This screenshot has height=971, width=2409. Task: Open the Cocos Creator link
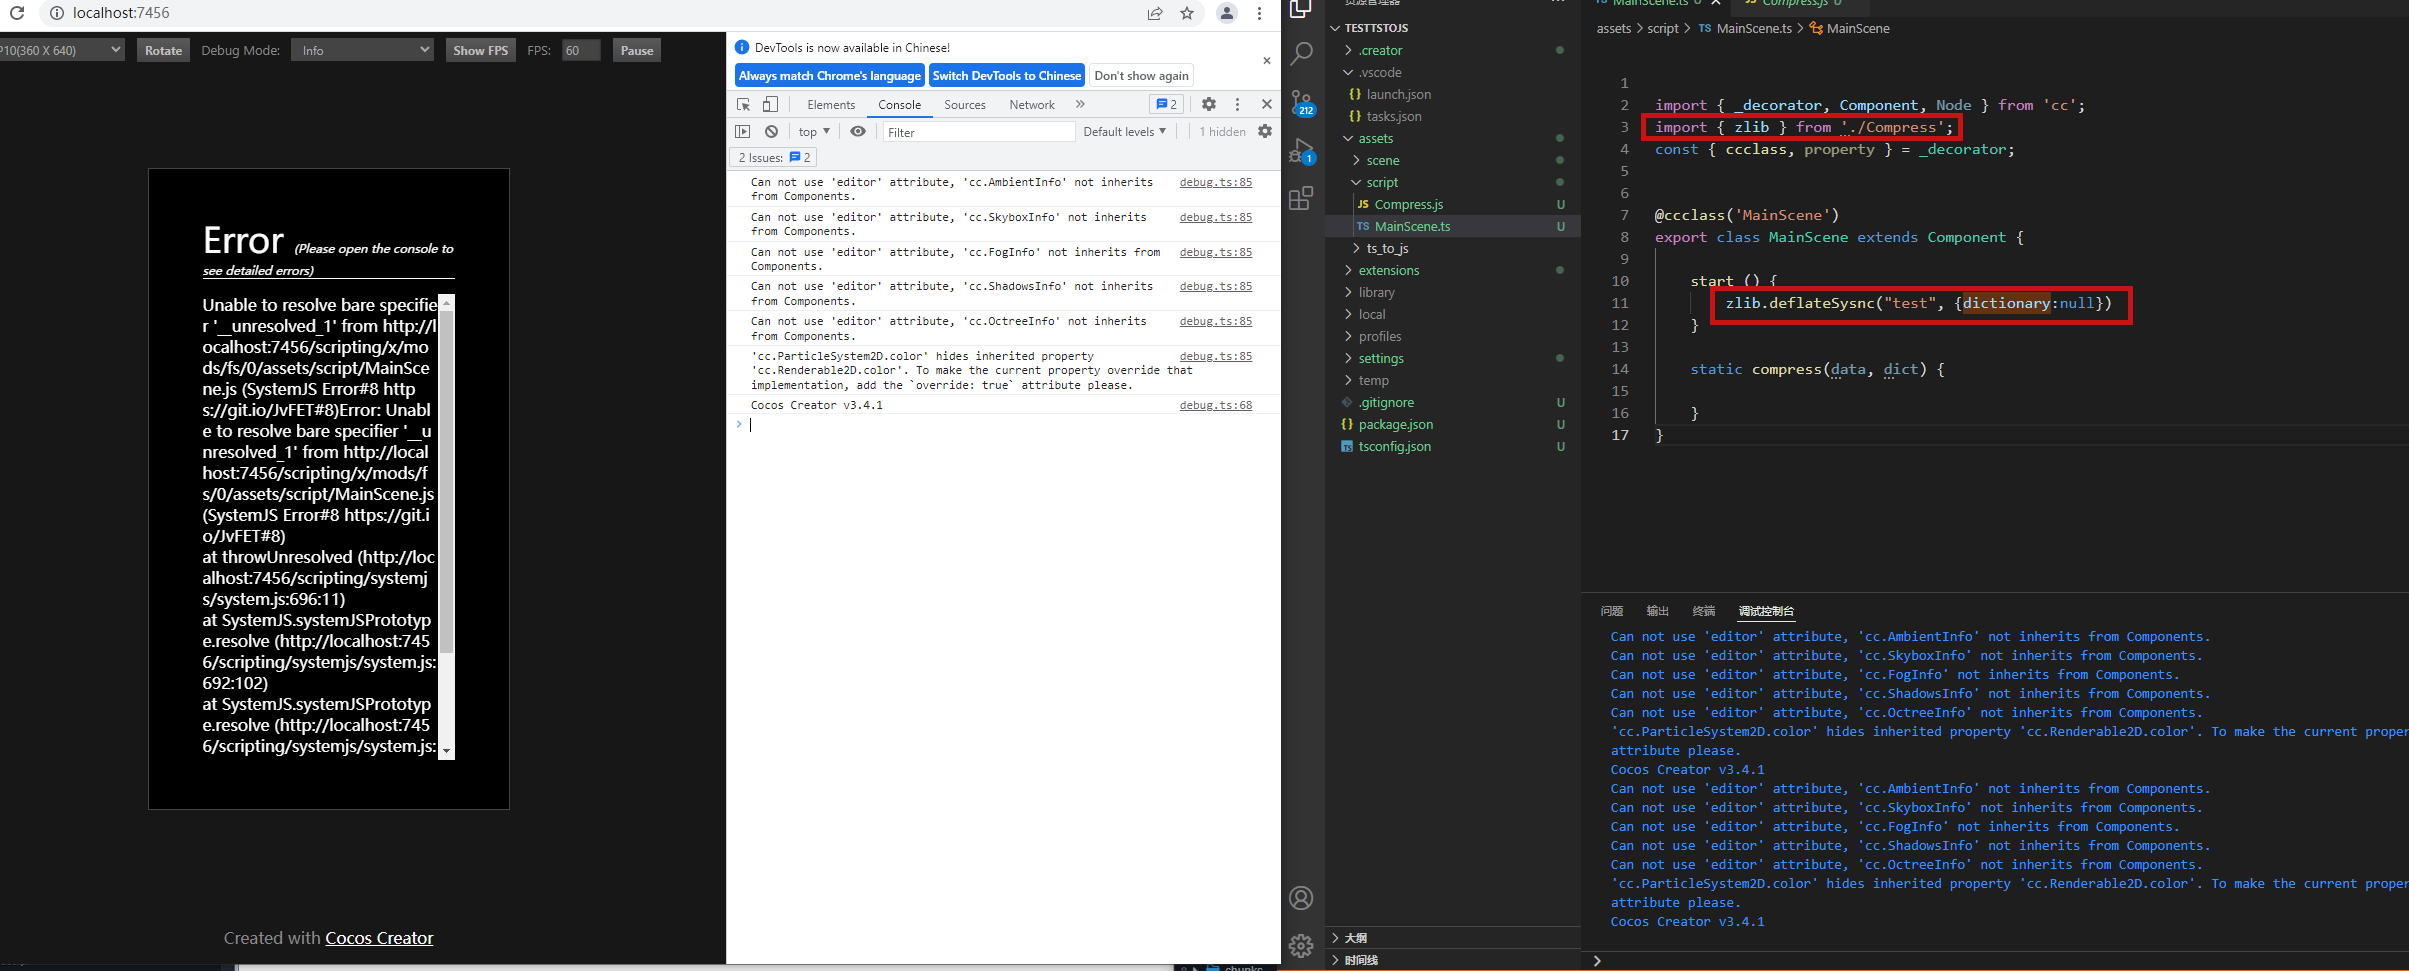[x=379, y=938]
